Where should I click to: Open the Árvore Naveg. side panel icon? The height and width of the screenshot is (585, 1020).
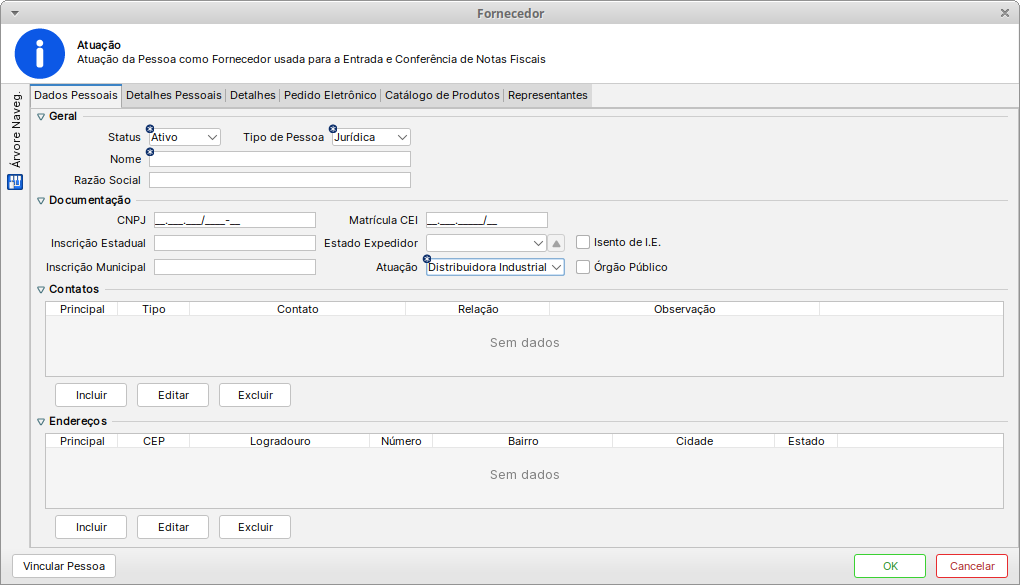tap(15, 182)
